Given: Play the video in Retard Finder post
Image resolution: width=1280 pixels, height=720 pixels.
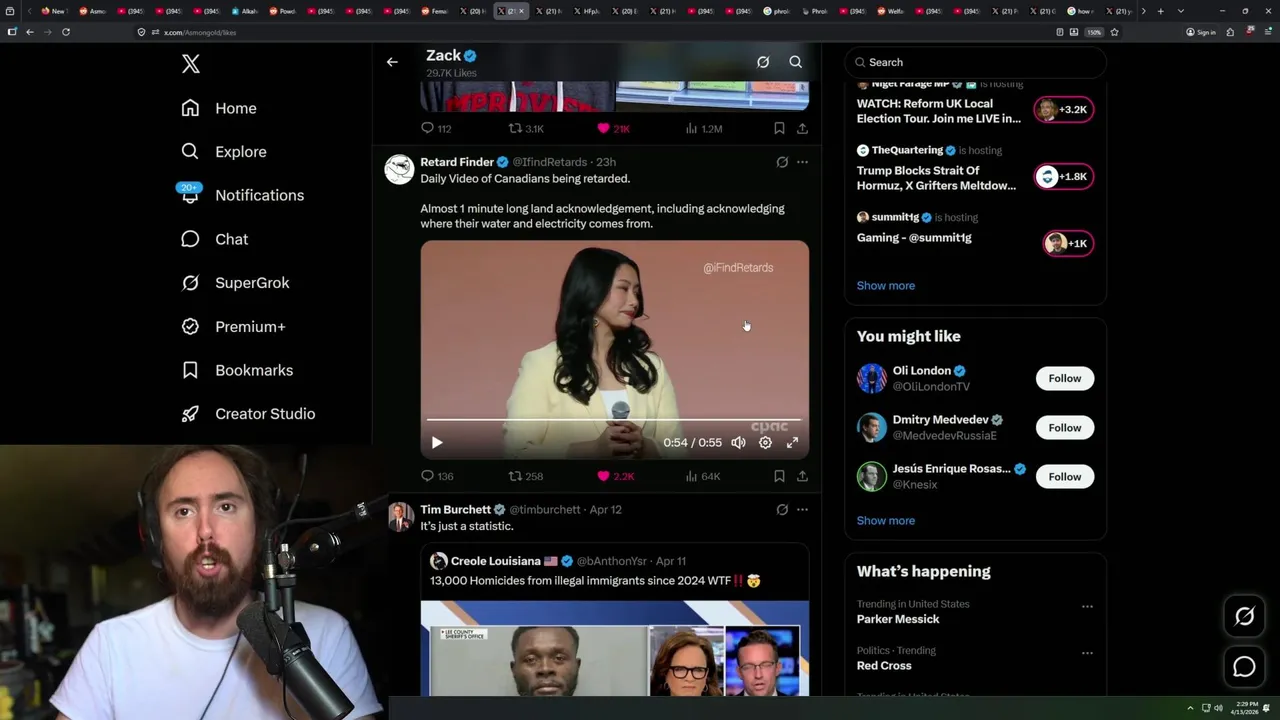Looking at the screenshot, I should [437, 443].
